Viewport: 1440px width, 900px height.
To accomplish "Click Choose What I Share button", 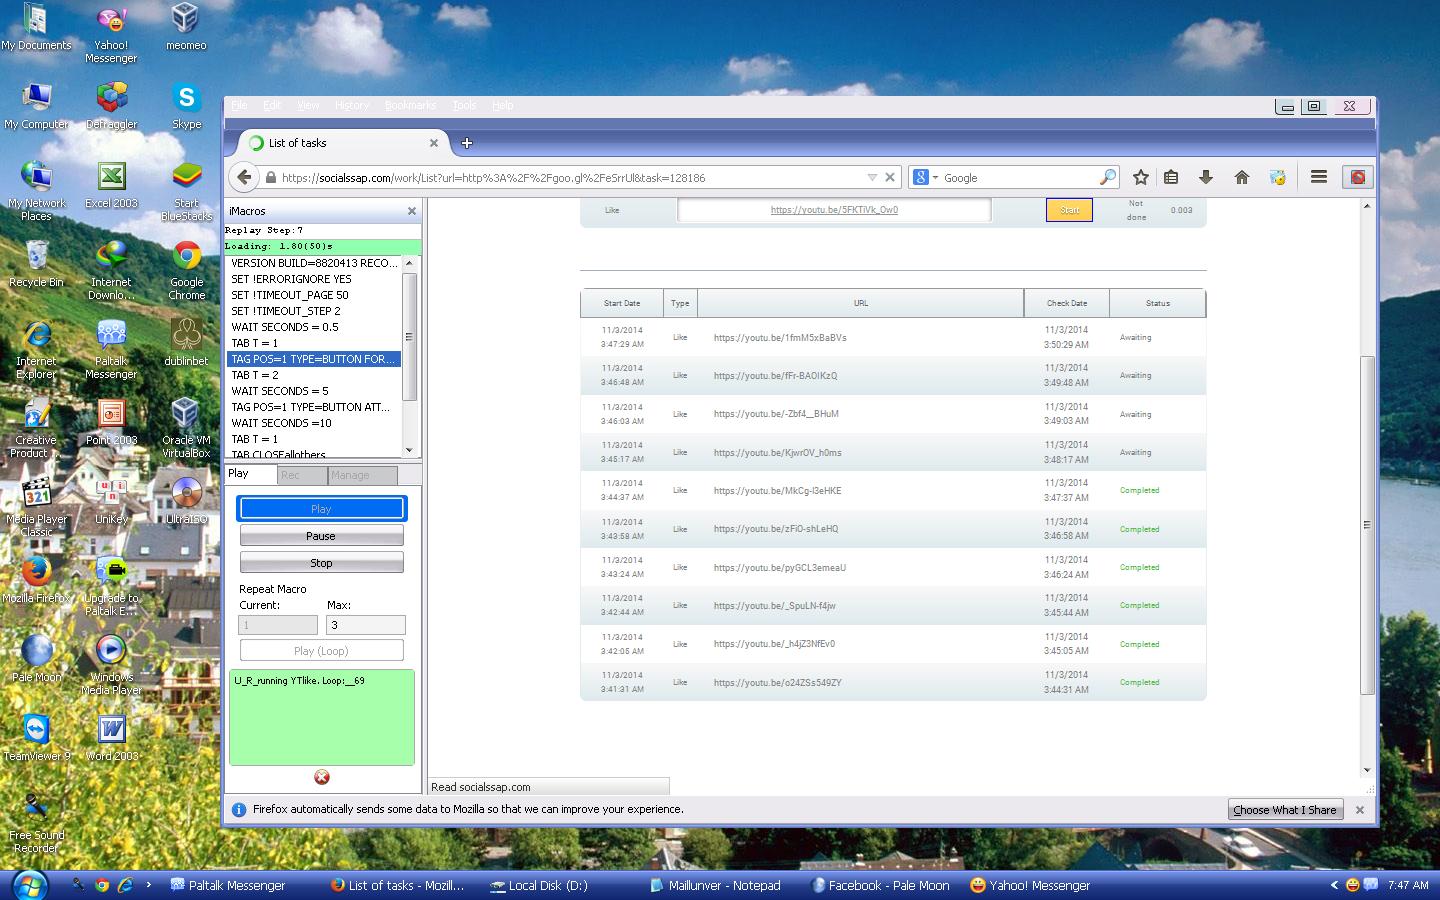I will (x=1284, y=810).
